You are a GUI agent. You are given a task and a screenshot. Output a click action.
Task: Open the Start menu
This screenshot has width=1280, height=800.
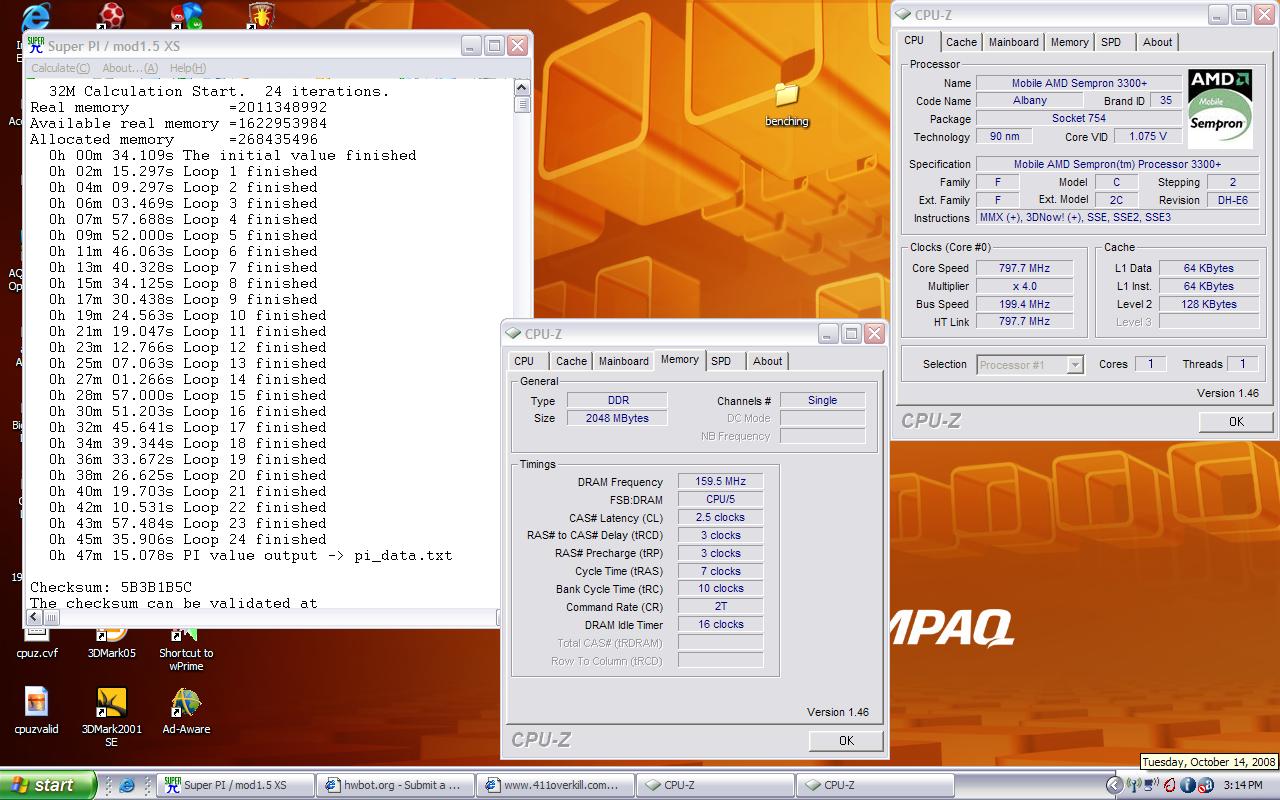point(48,785)
